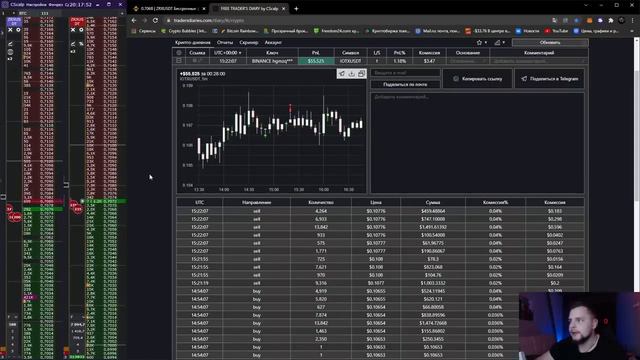Click the X icon in CScalp left order book
This screenshot has width=640, height=360.
tap(10, 30)
